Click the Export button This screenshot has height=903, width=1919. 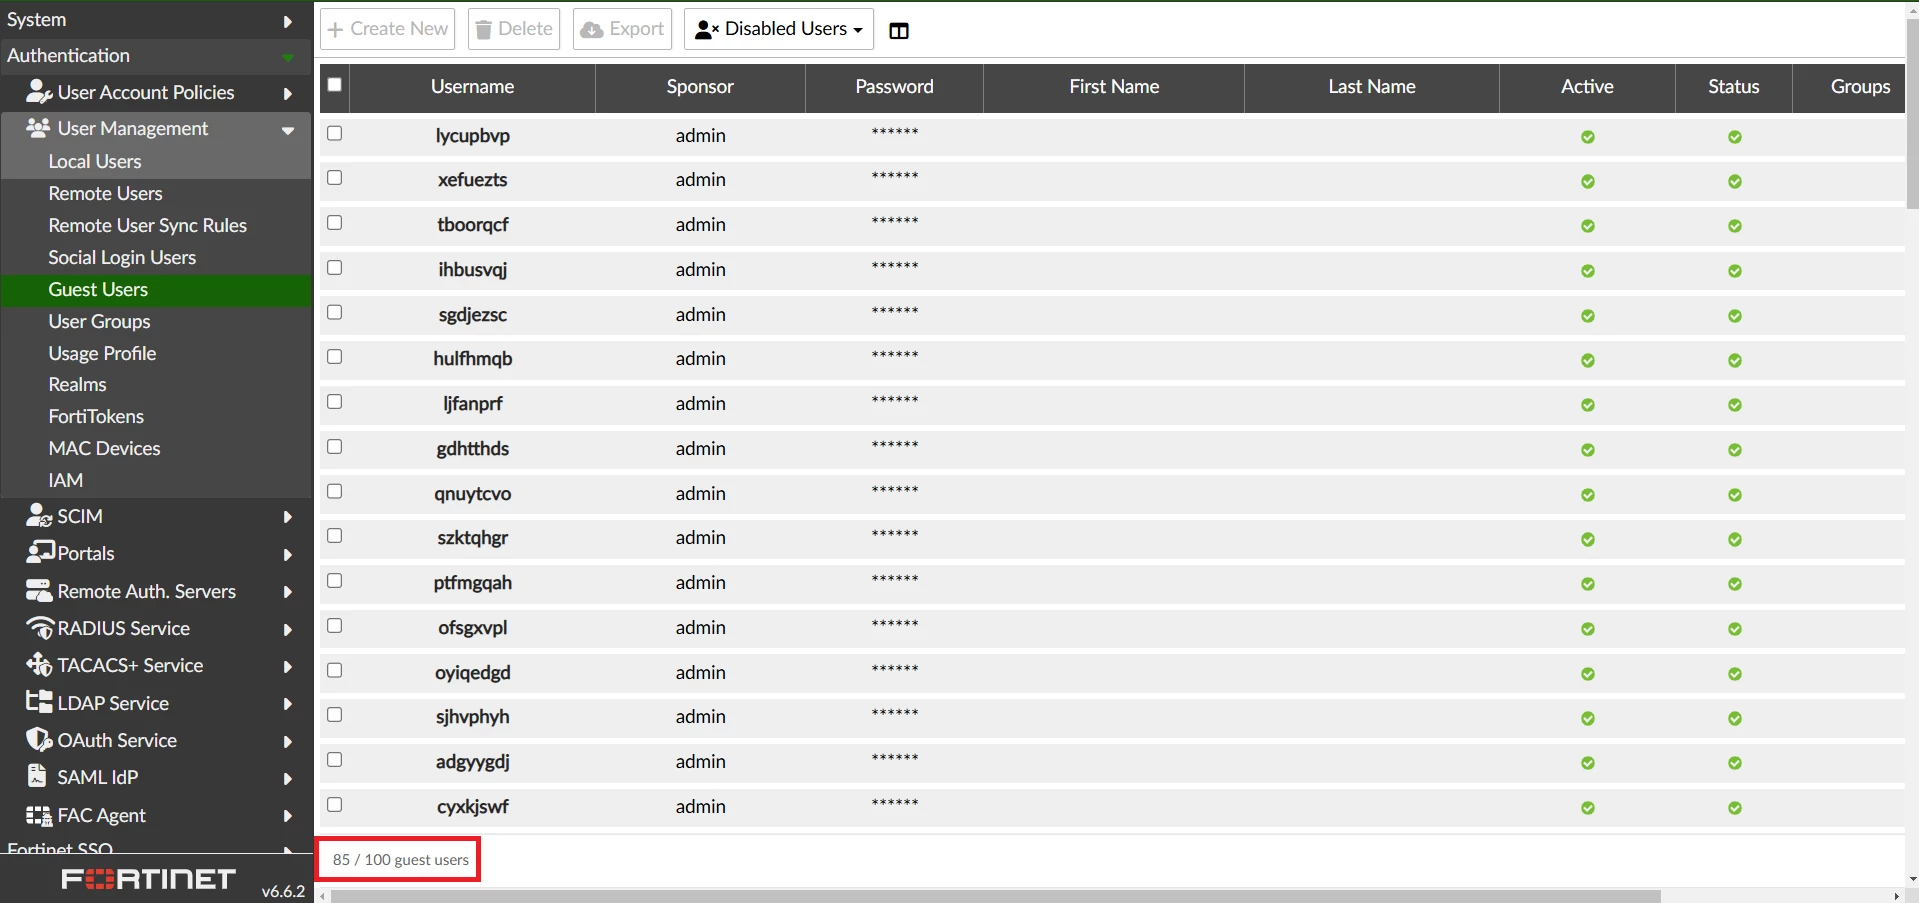(x=622, y=29)
